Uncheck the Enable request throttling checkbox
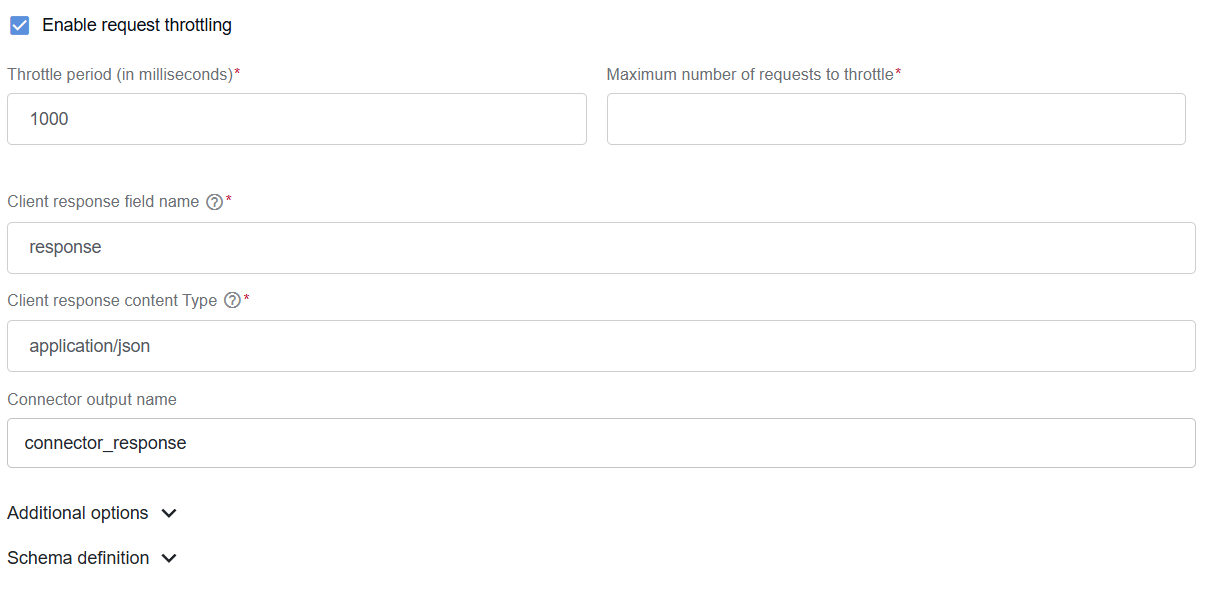Image resolution: width=1223 pixels, height=596 pixels. coord(19,25)
